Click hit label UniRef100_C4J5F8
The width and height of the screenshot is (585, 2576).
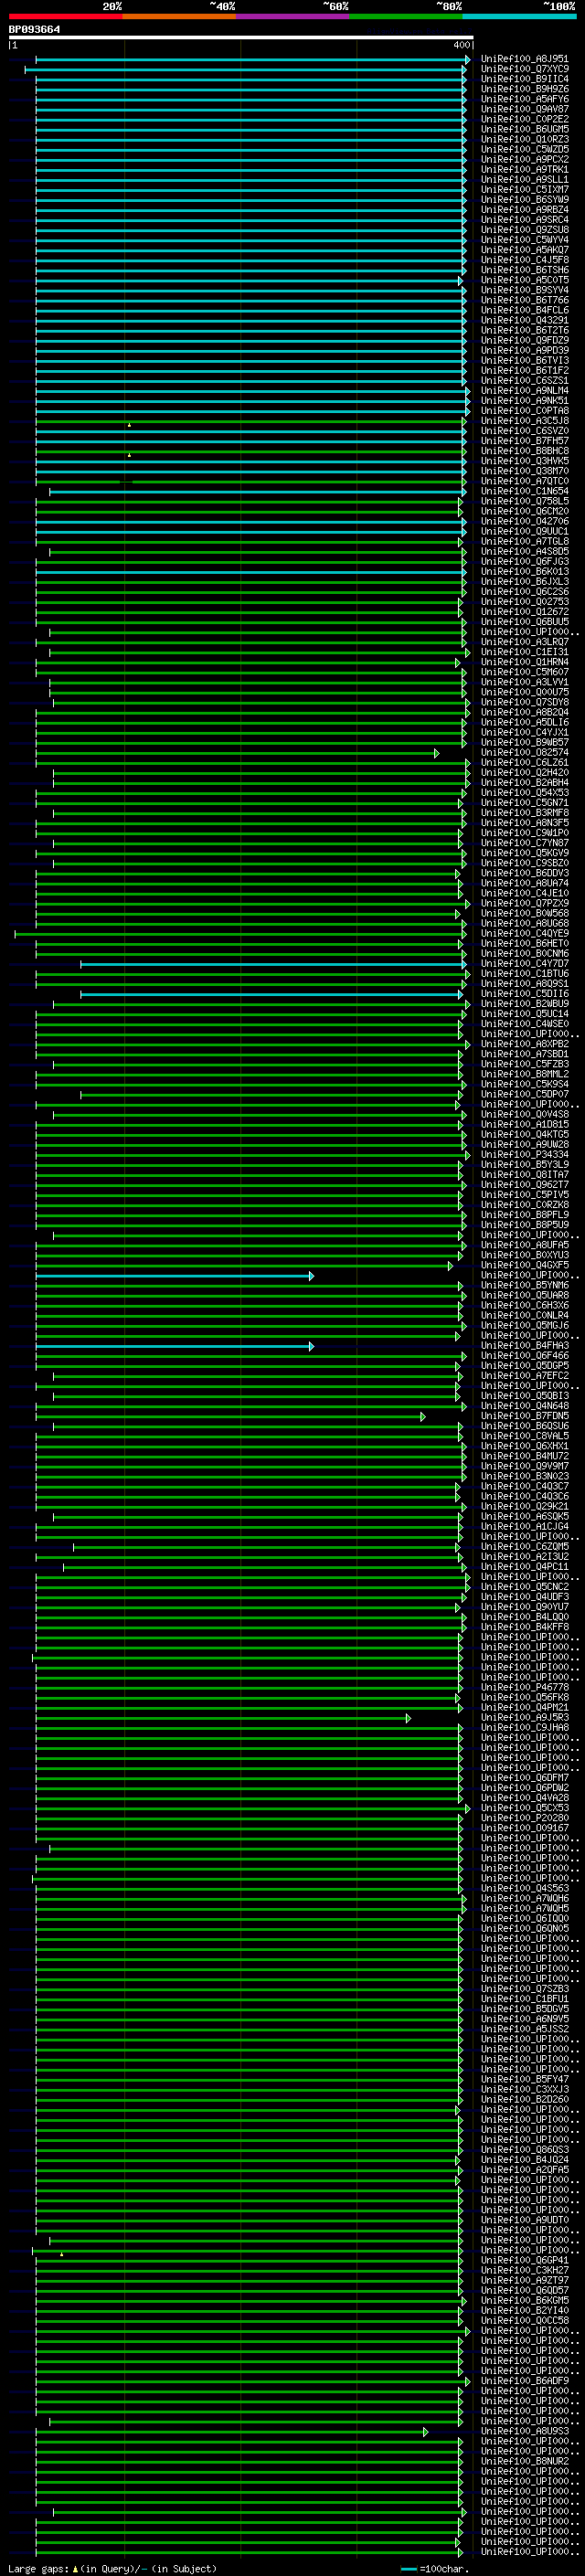coord(525,260)
